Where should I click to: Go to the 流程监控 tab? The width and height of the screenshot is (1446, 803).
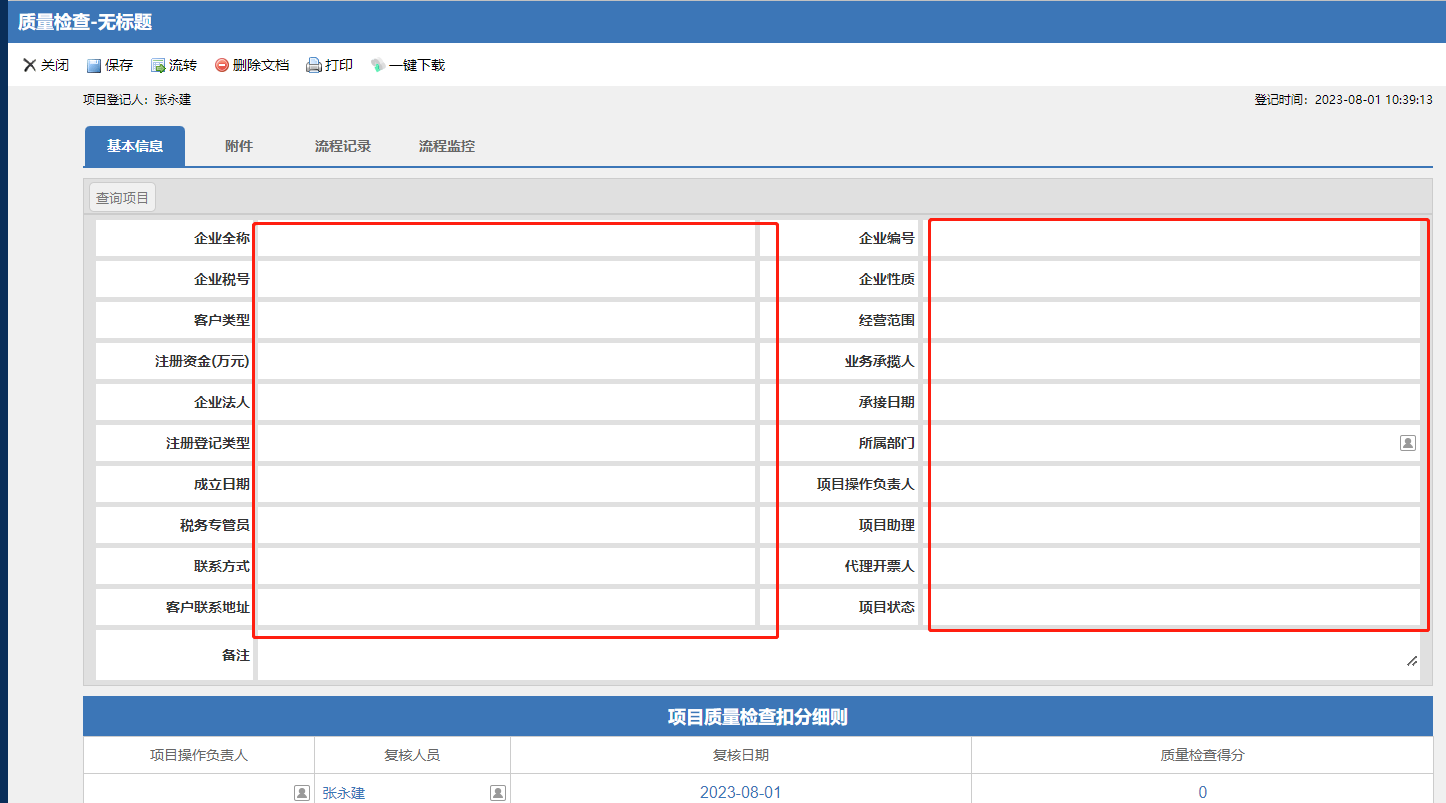coord(447,146)
